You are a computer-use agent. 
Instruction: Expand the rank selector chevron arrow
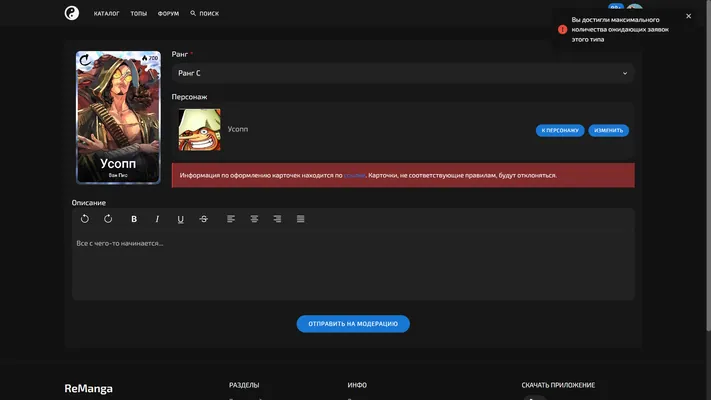tap(625, 73)
